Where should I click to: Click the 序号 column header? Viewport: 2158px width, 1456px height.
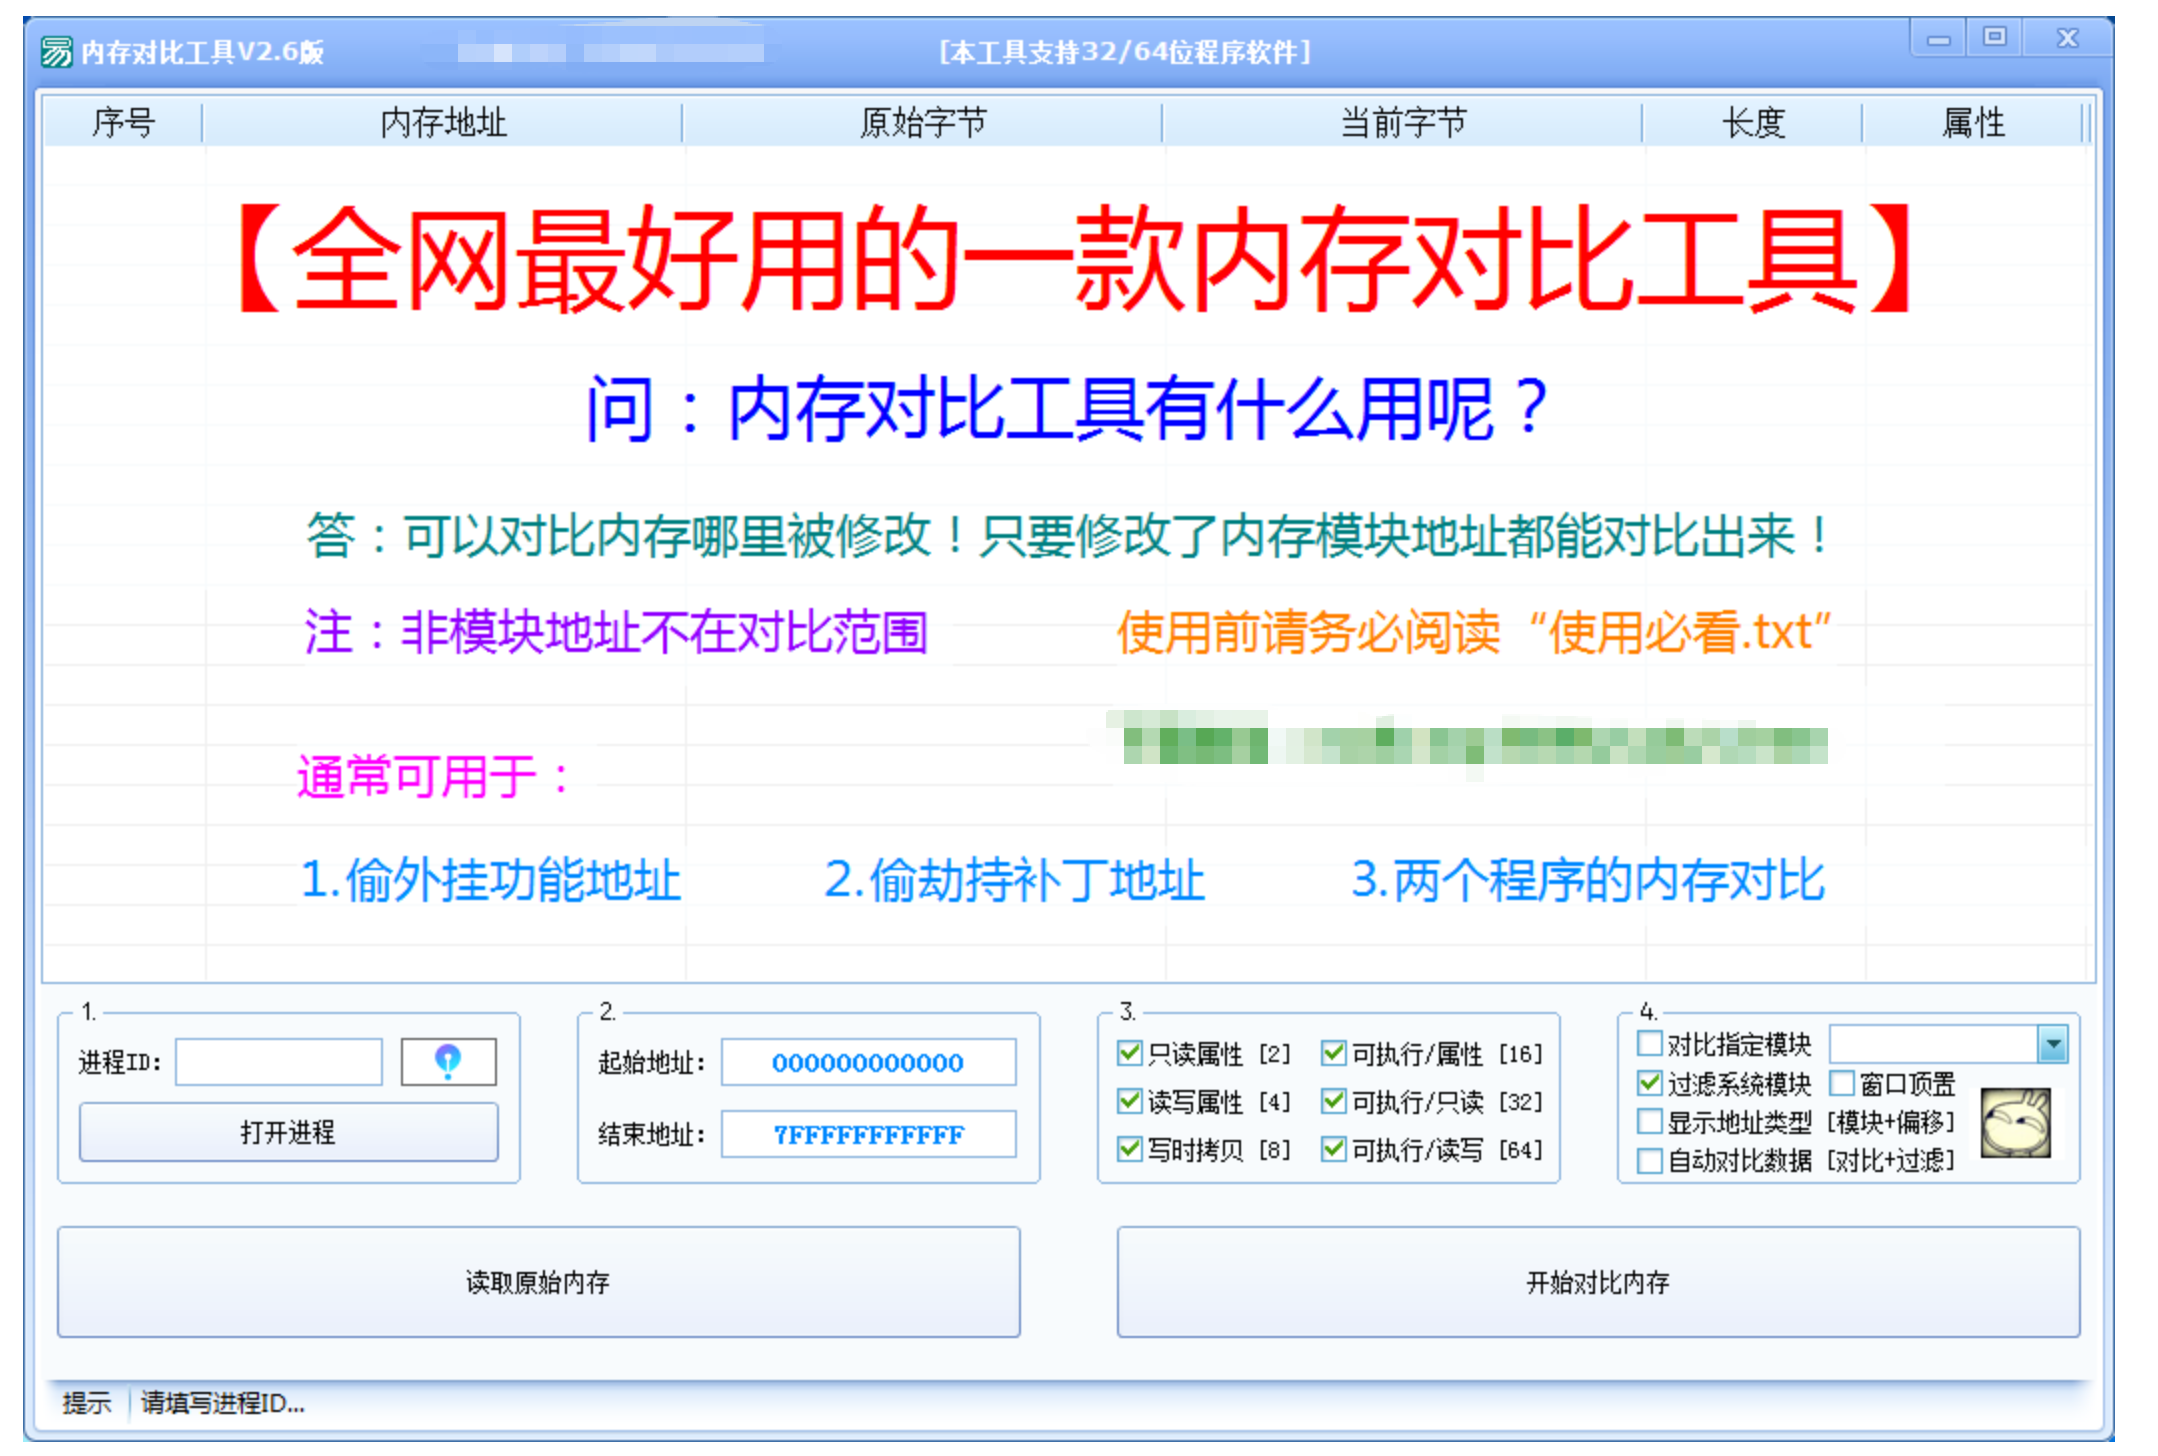[x=123, y=122]
